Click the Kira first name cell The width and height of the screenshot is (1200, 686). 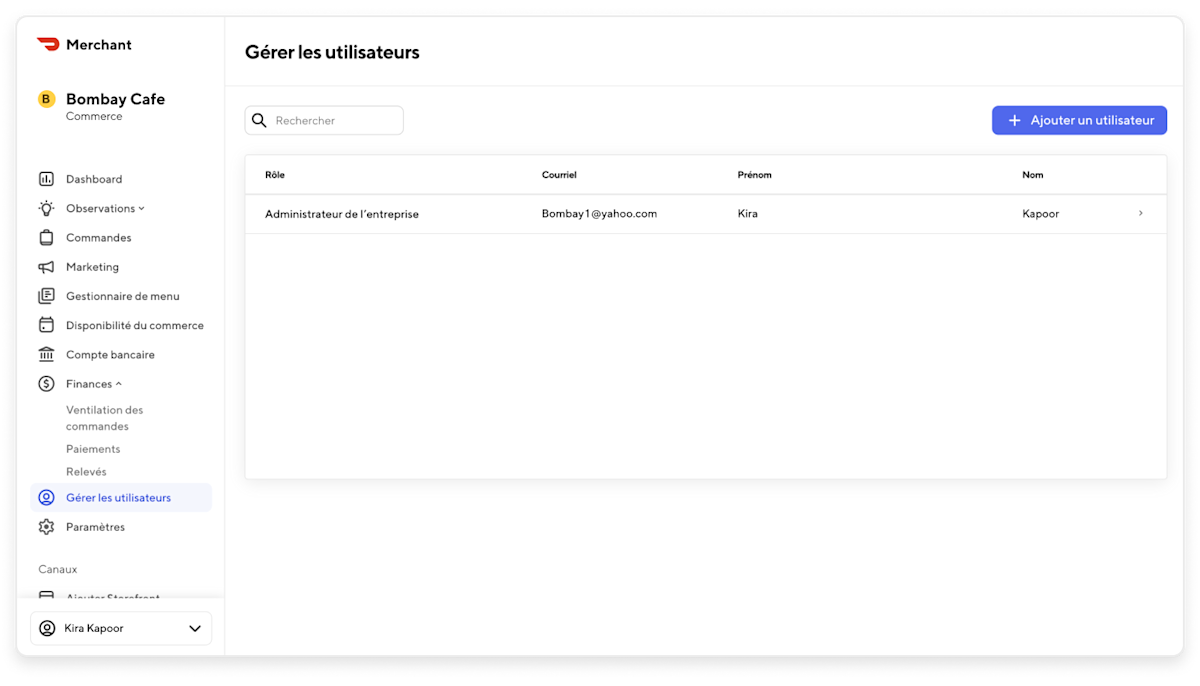point(748,214)
